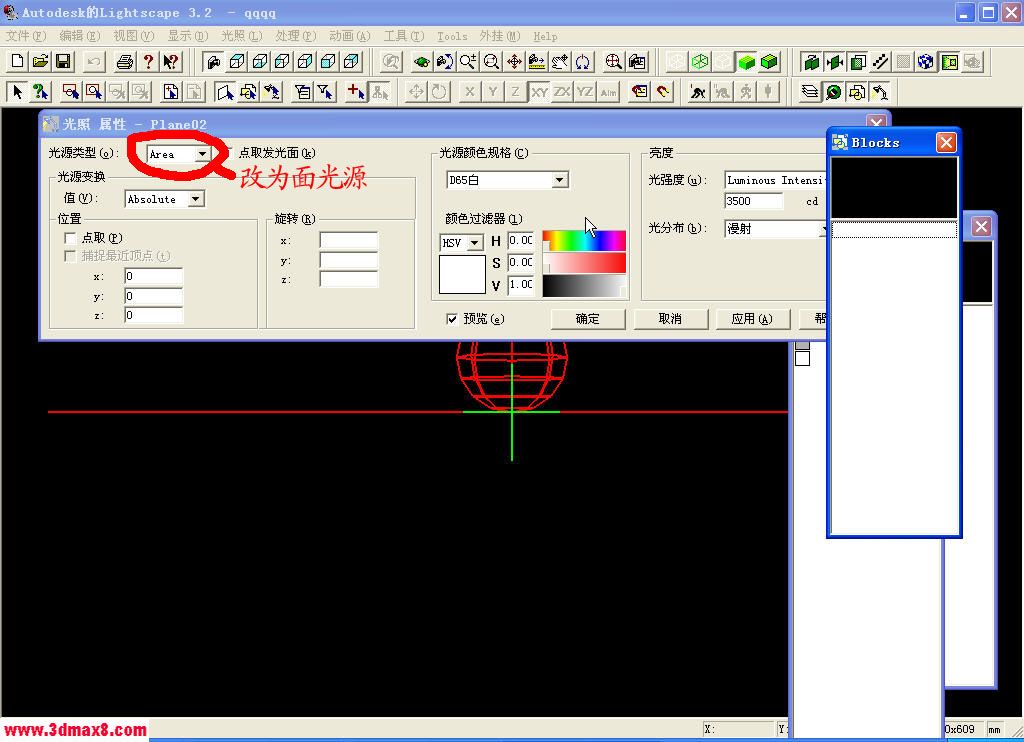Click the luminous intensity 3500 field
1024x742 pixels.
tap(754, 201)
